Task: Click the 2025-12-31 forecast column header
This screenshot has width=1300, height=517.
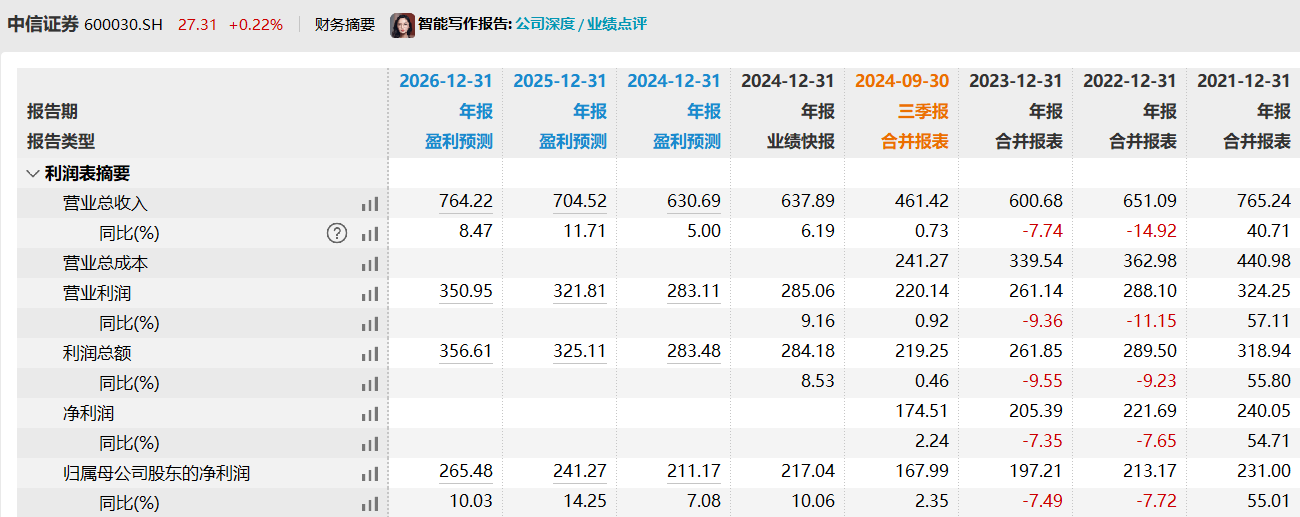Action: (x=559, y=82)
